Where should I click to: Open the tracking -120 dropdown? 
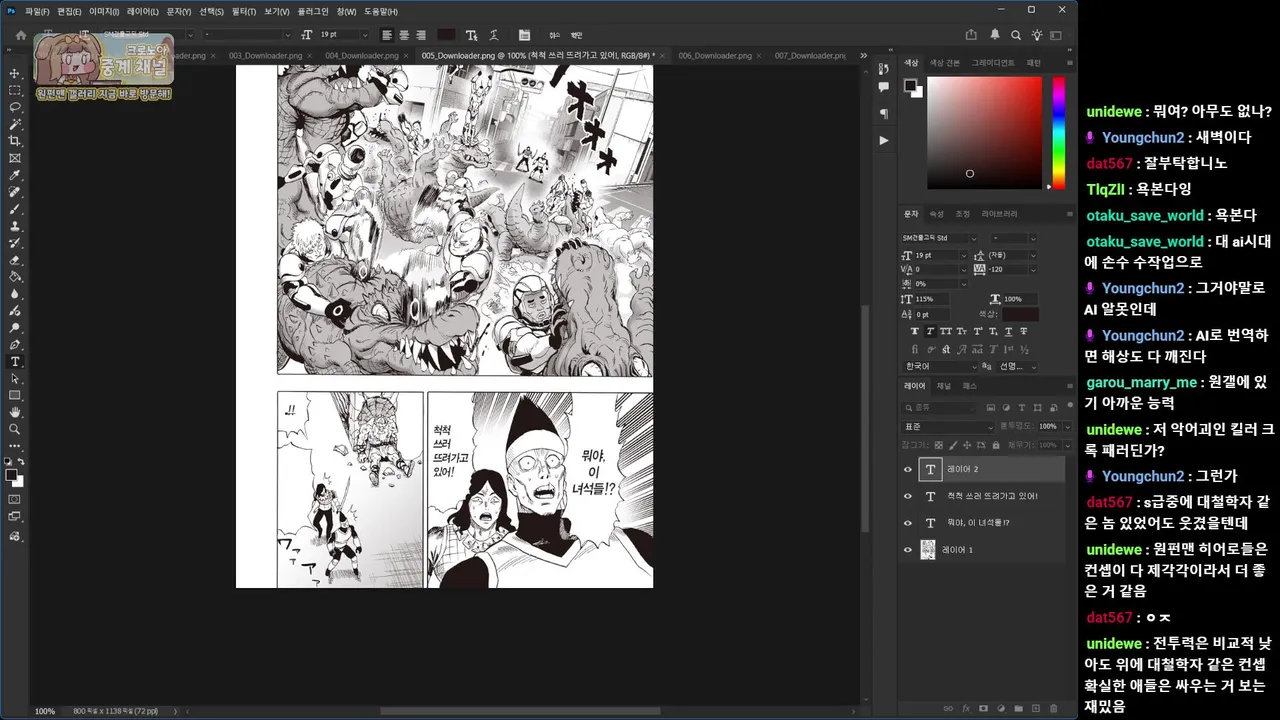pyautogui.click(x=1033, y=269)
